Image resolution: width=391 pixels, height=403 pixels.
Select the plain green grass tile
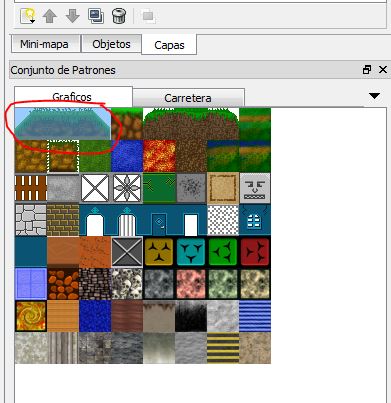(x=95, y=156)
